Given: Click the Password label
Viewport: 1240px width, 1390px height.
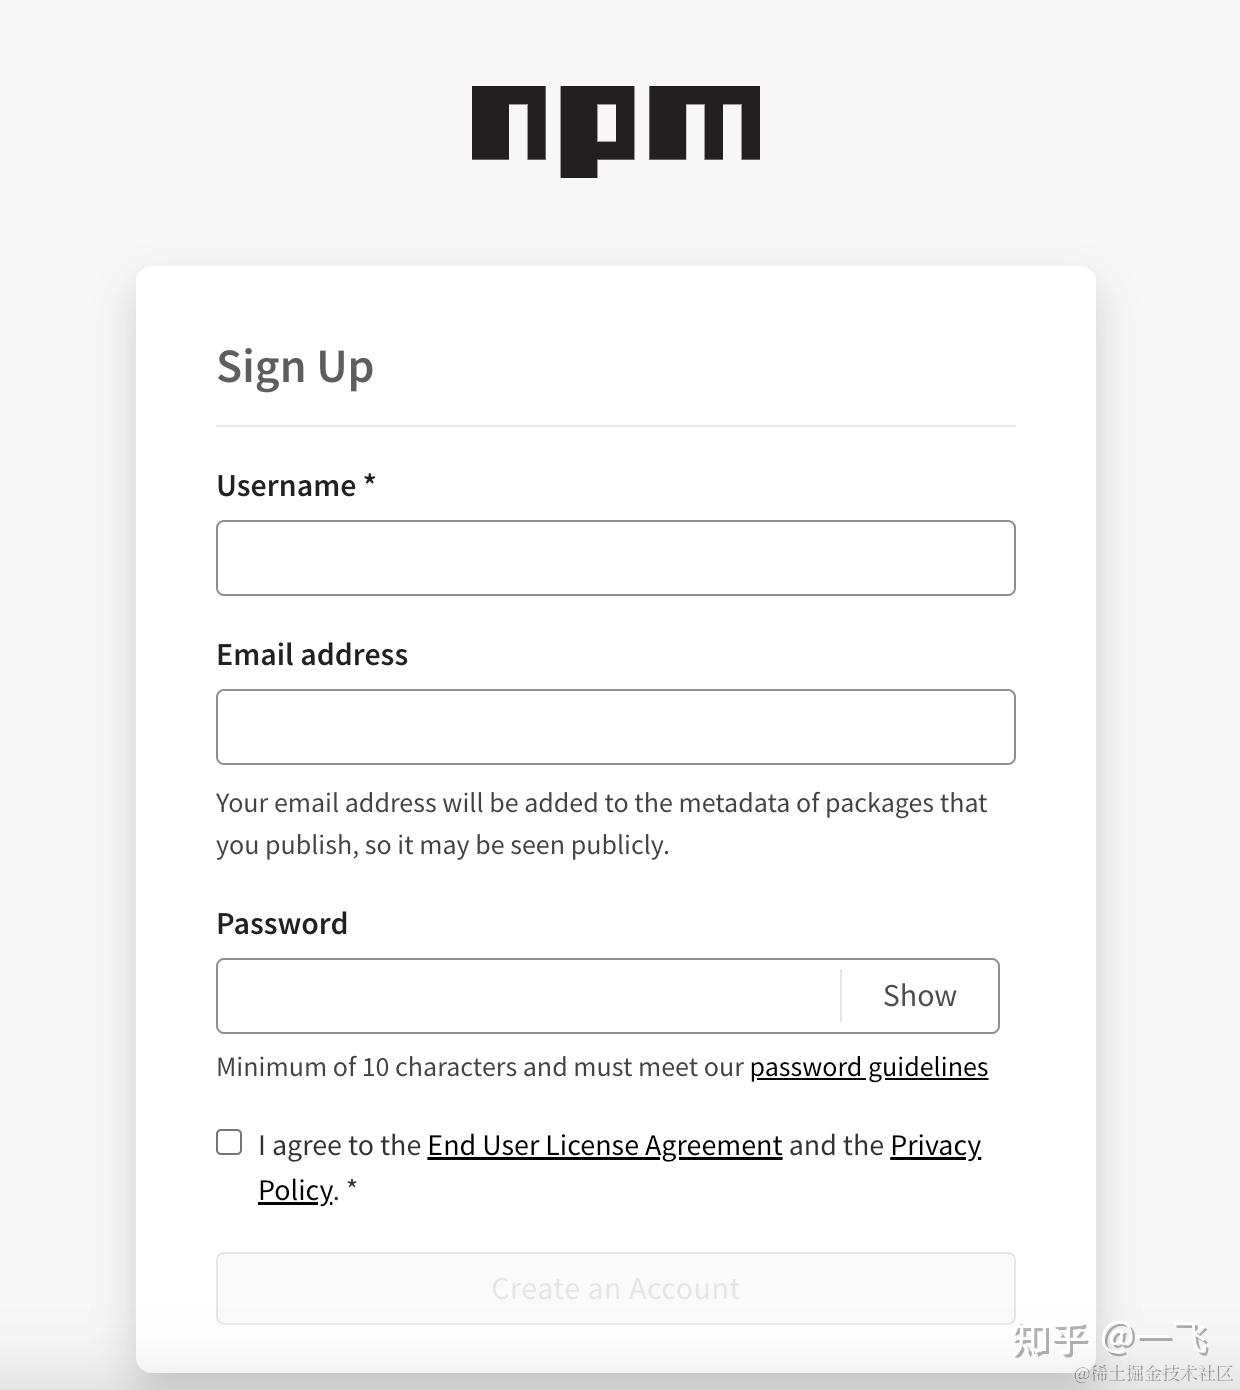Looking at the screenshot, I should [282, 923].
